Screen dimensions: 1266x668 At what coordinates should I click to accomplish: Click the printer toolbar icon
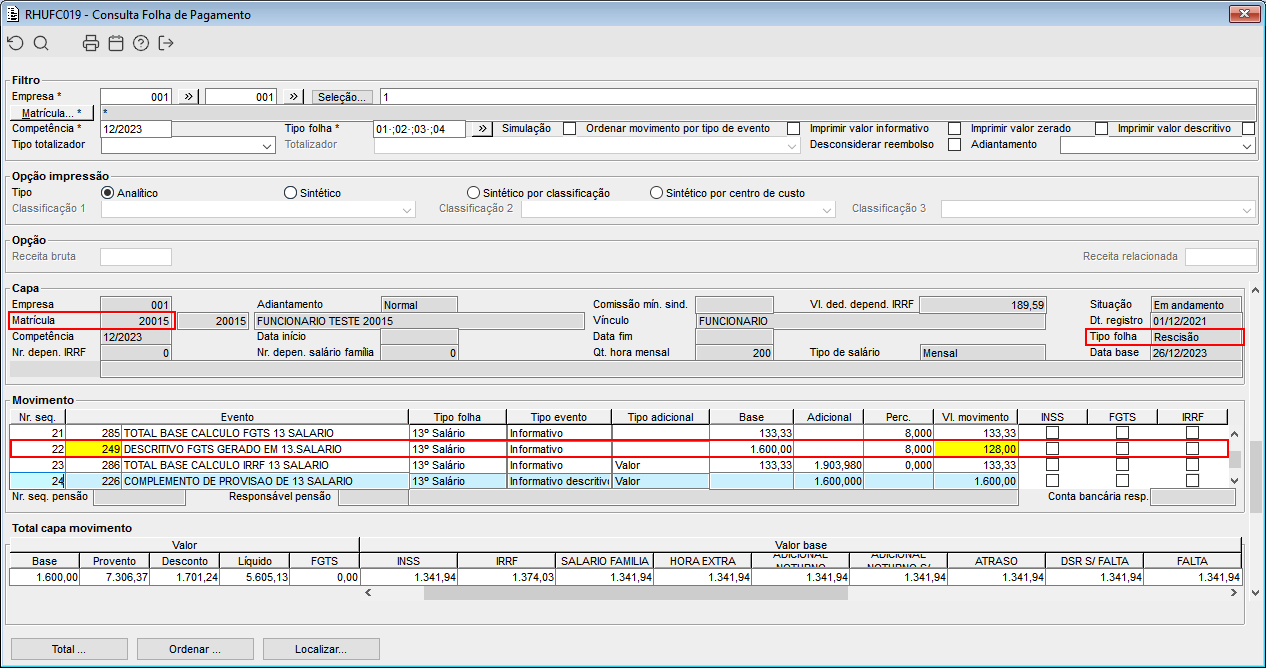point(91,43)
